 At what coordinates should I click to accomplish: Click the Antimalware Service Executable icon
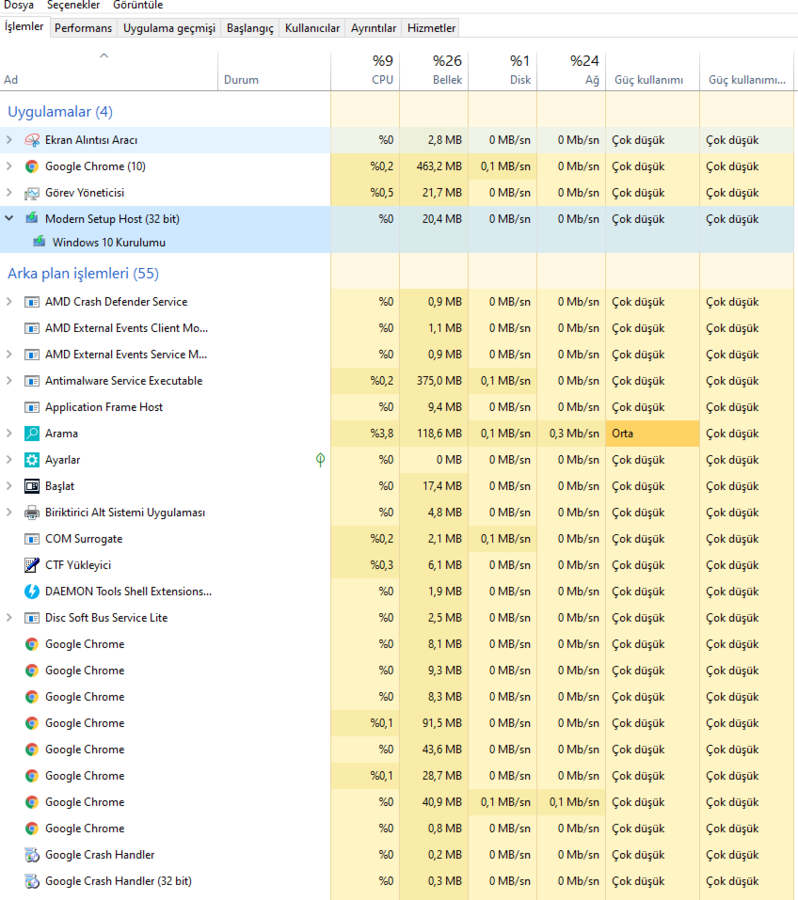32,381
